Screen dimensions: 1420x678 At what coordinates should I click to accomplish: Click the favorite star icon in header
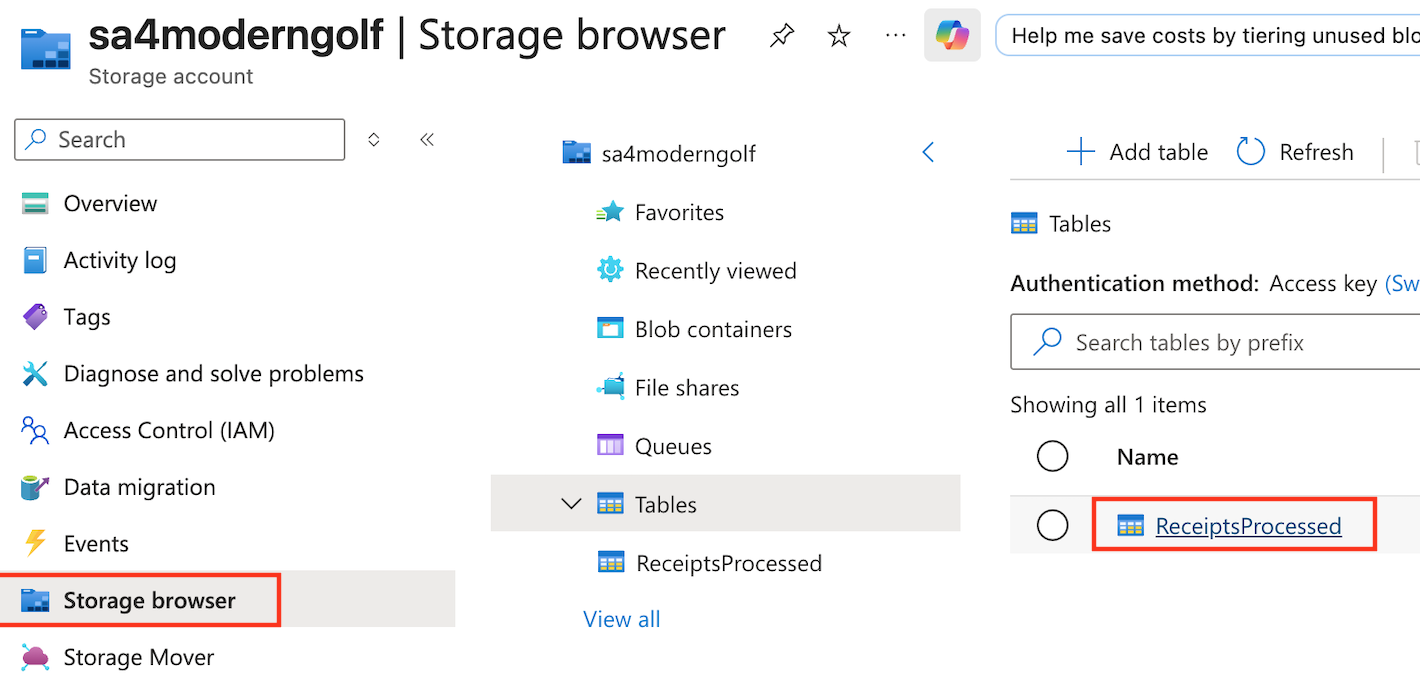[839, 37]
